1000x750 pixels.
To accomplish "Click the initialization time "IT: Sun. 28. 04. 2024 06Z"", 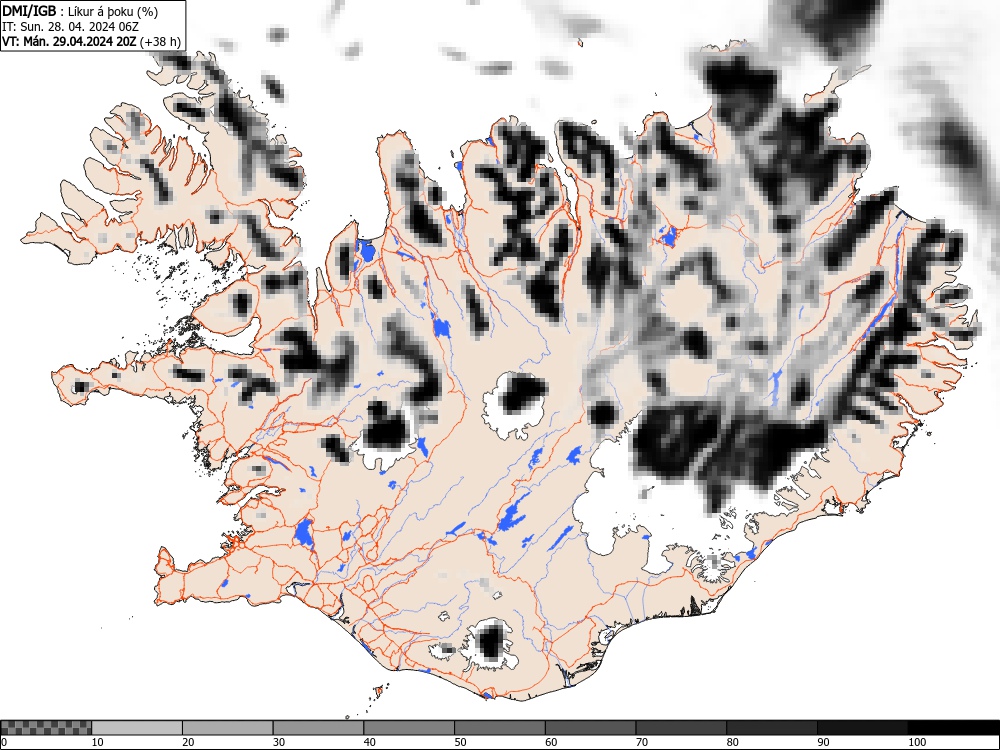I will coord(70,26).
